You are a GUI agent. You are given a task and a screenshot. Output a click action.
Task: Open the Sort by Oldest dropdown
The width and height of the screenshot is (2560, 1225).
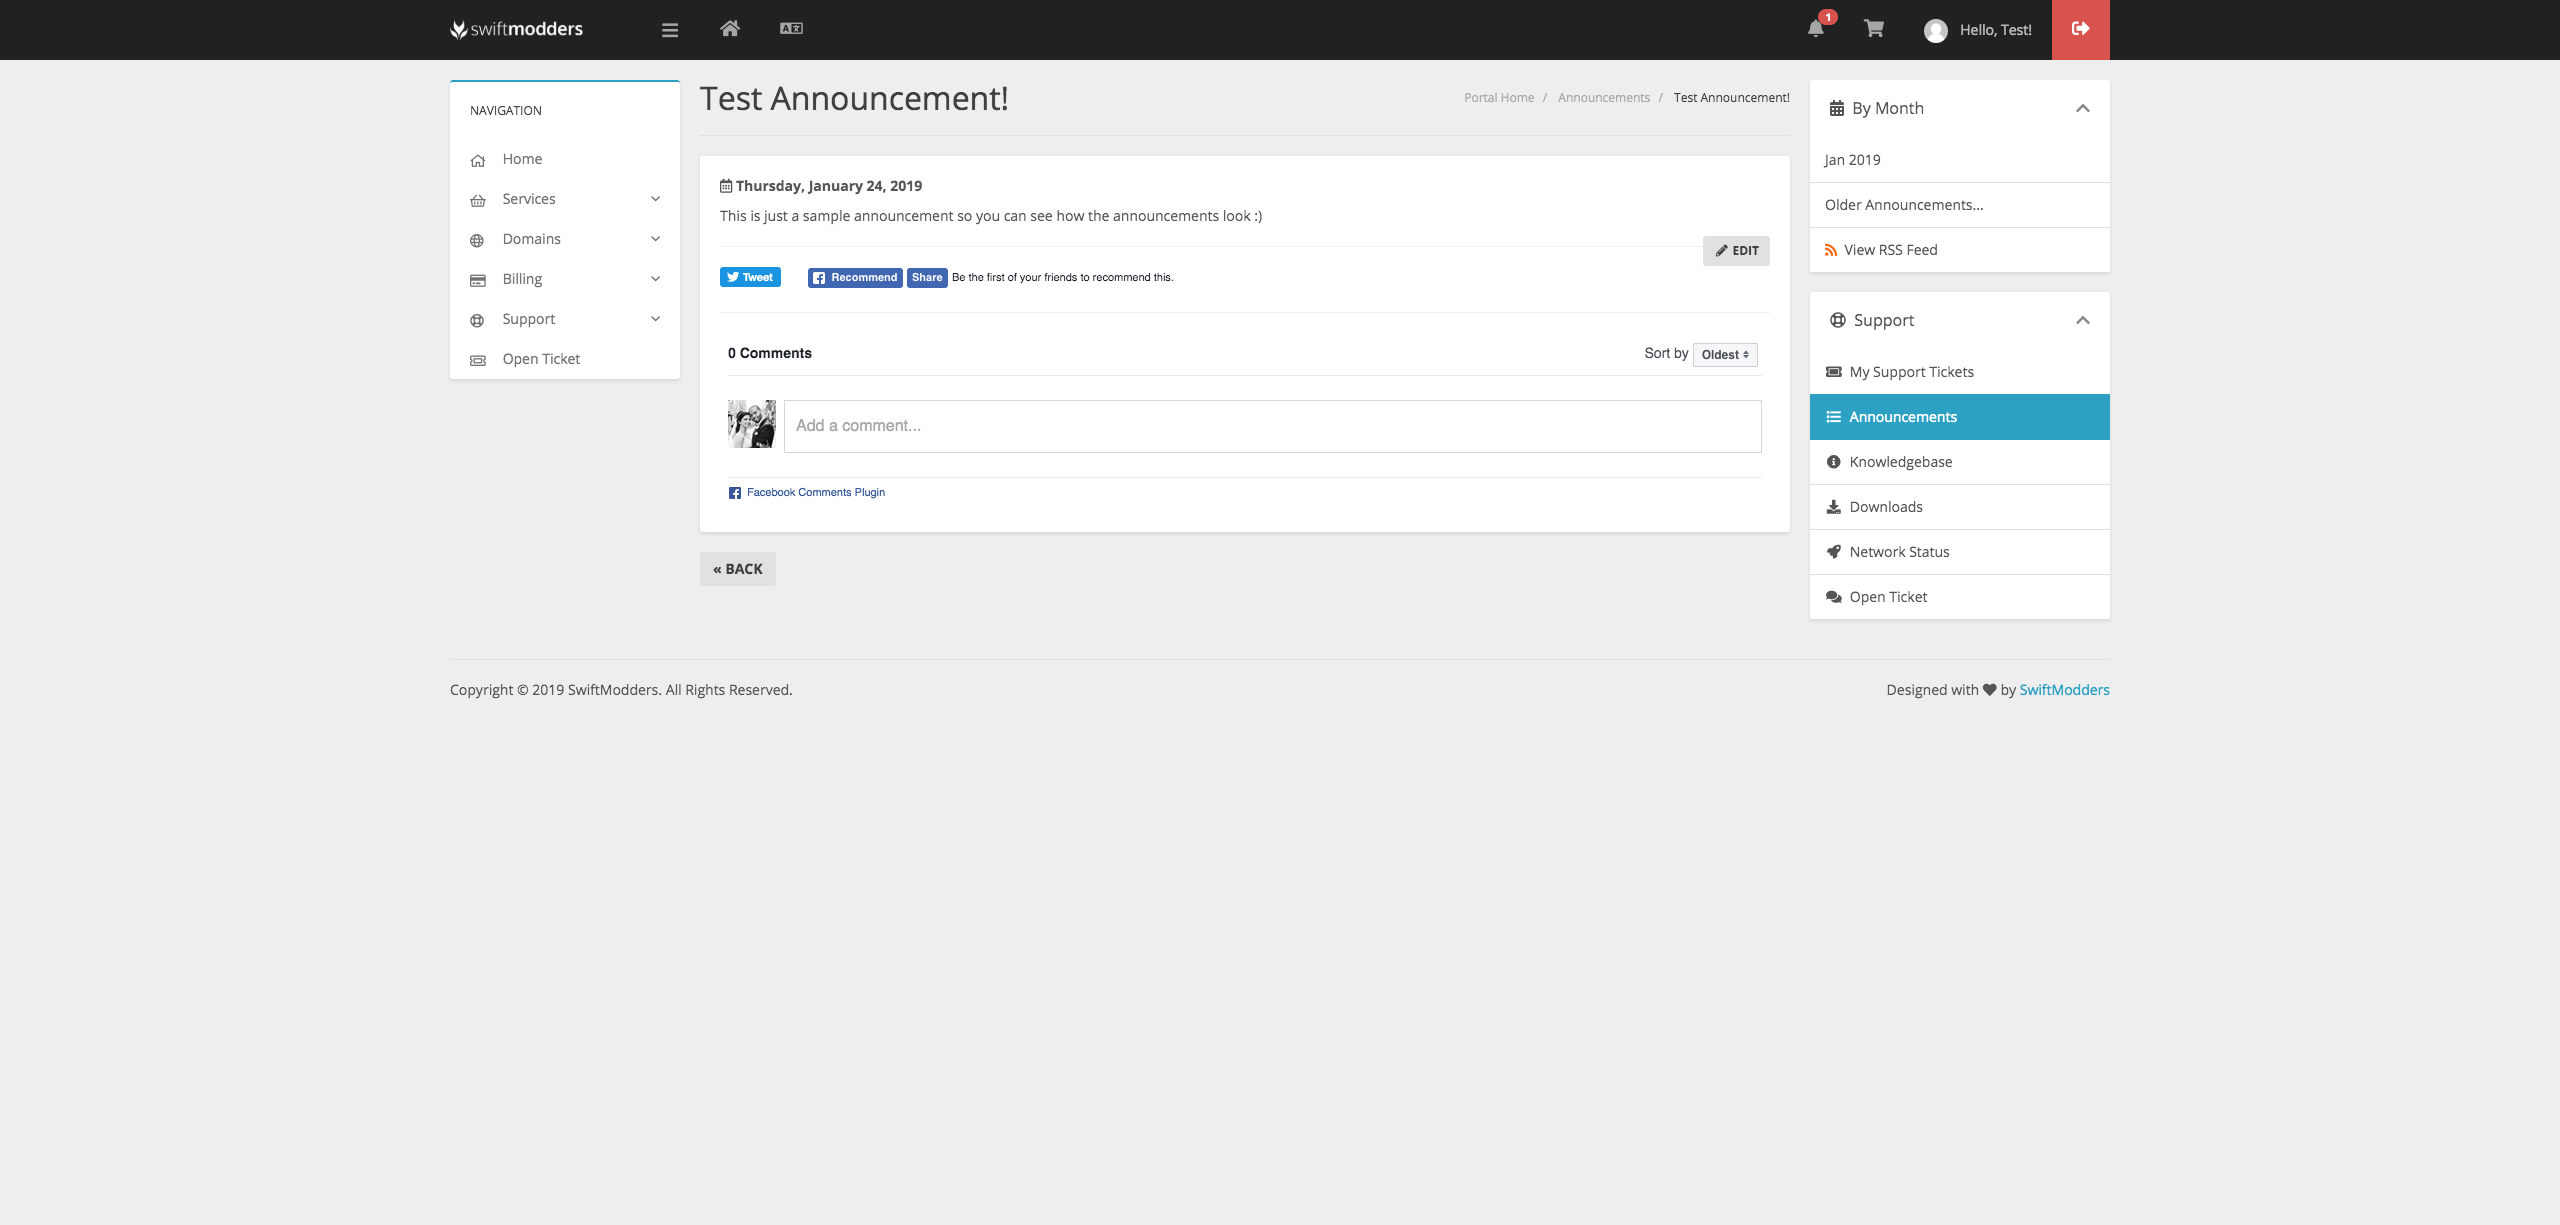point(1725,355)
